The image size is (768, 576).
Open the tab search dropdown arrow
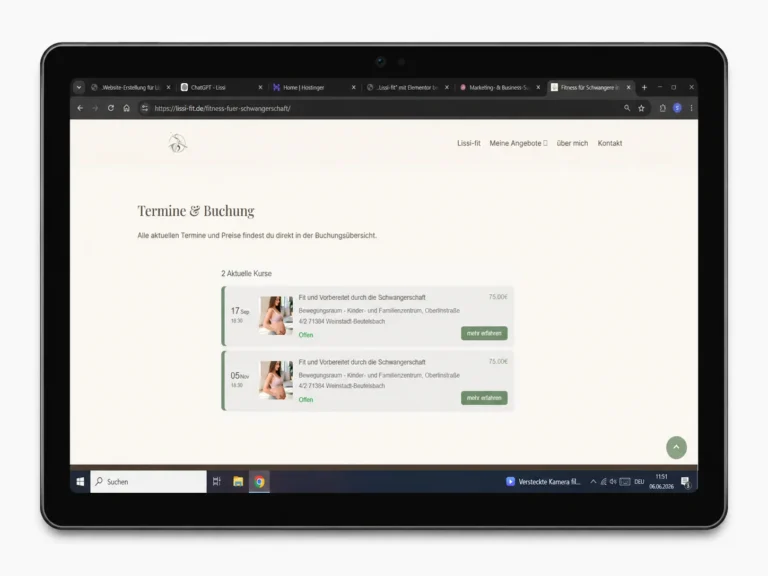(79, 88)
